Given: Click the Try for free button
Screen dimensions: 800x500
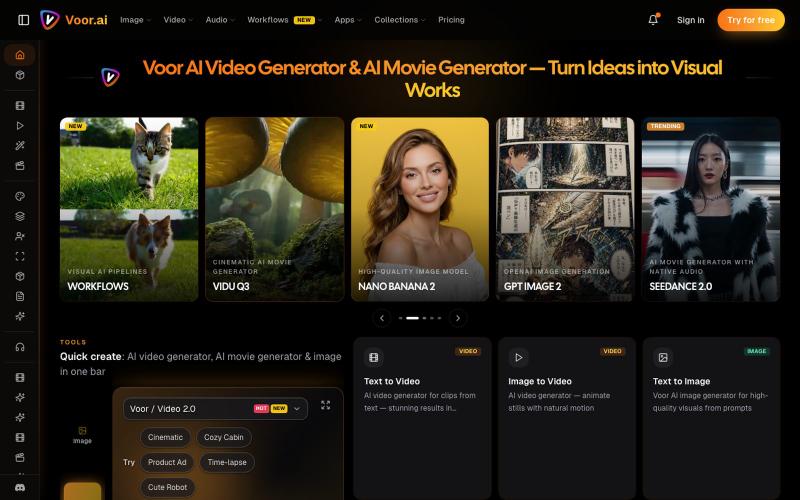Looking at the screenshot, I should (x=751, y=20).
